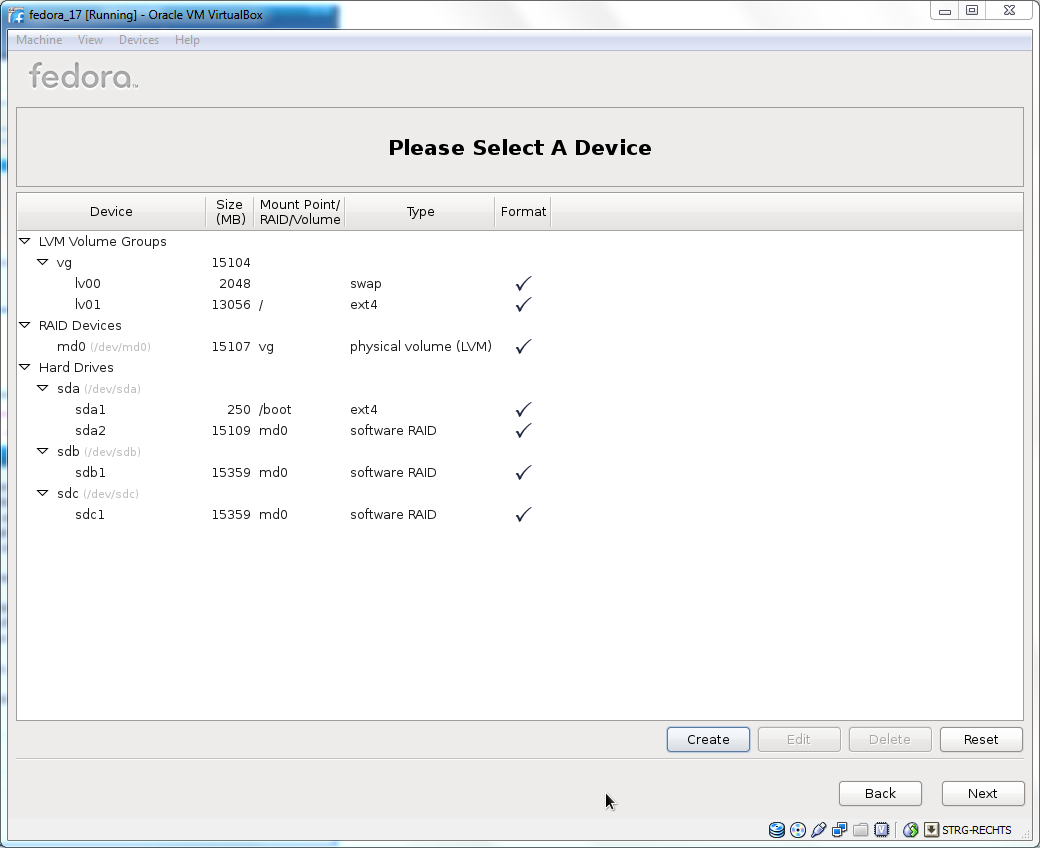Click the sda1 size value 250
This screenshot has width=1040, height=848.
tap(239, 410)
